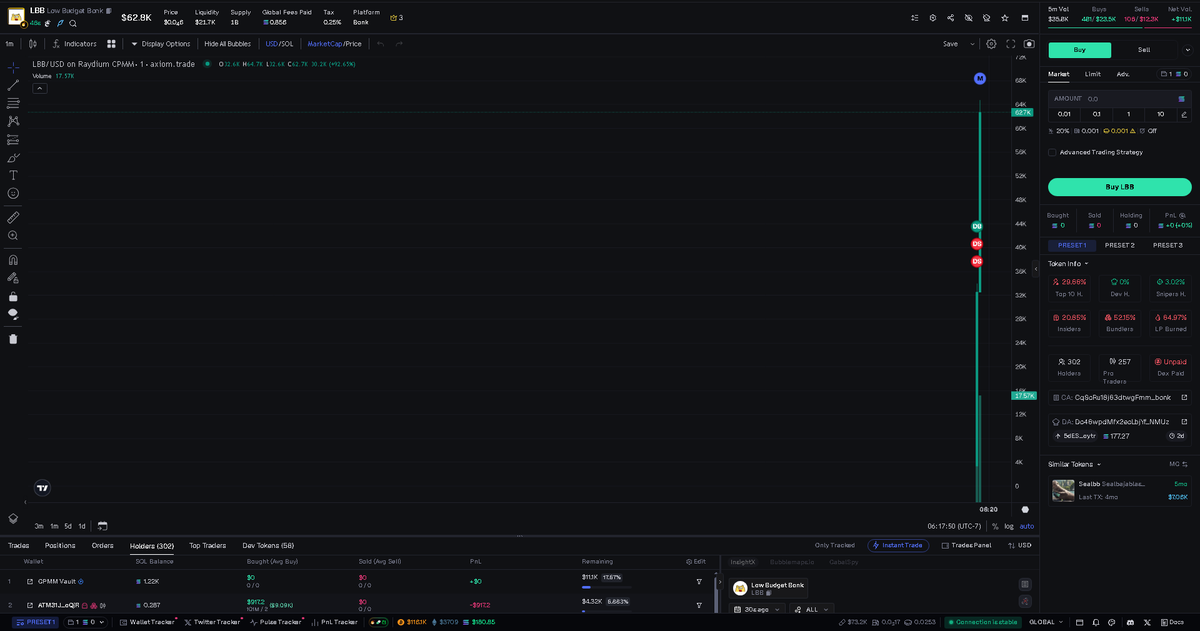Select PRESET 2 button

pyautogui.click(x=1119, y=245)
